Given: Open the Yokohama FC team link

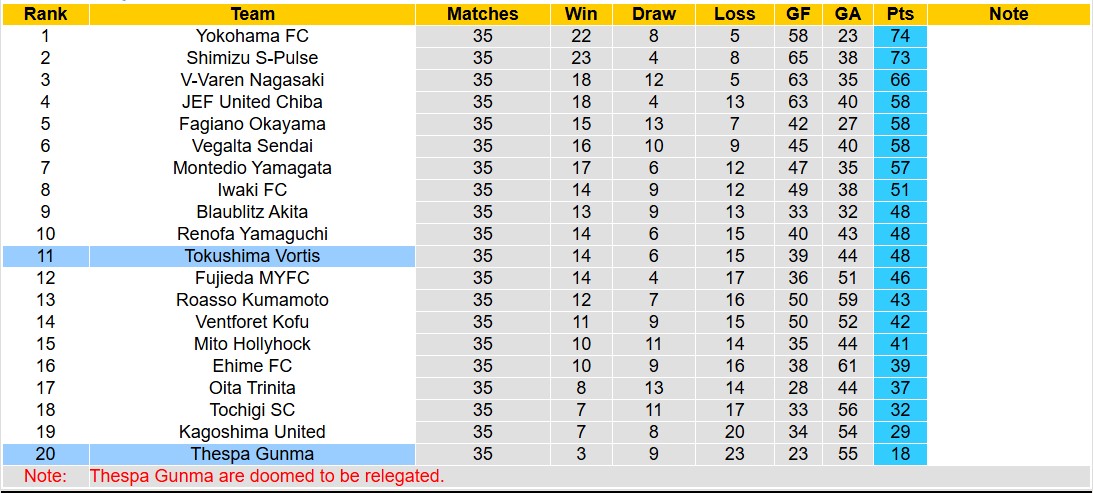Looking at the screenshot, I should [x=252, y=36].
